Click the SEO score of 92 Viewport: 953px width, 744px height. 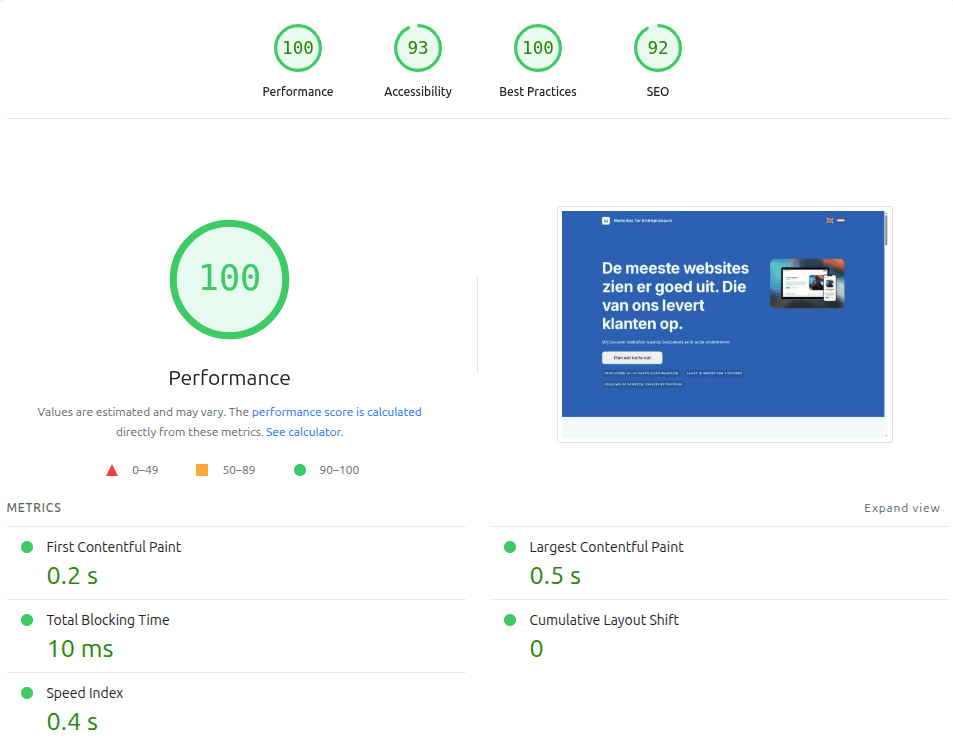[657, 47]
